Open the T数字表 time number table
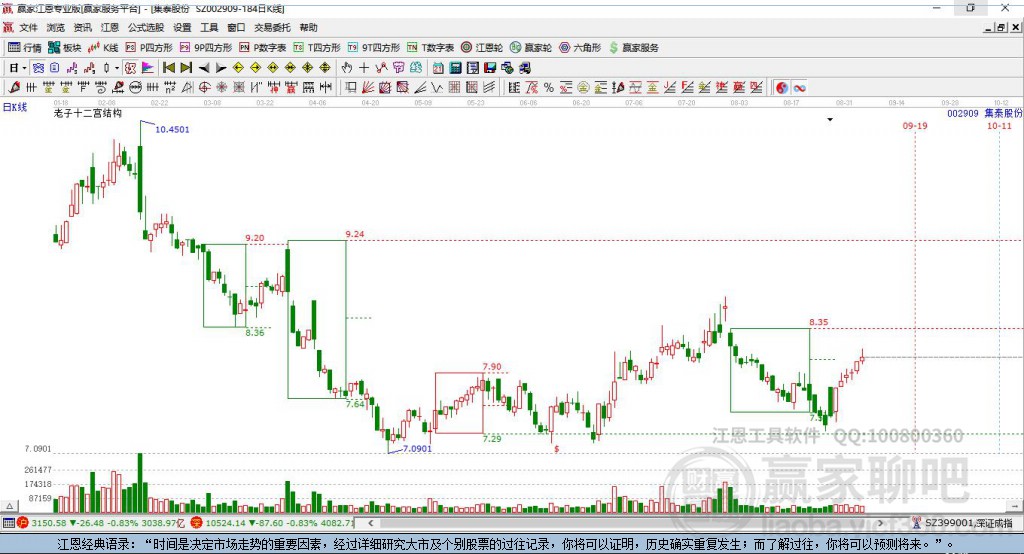The image size is (1024, 554). tap(430, 48)
